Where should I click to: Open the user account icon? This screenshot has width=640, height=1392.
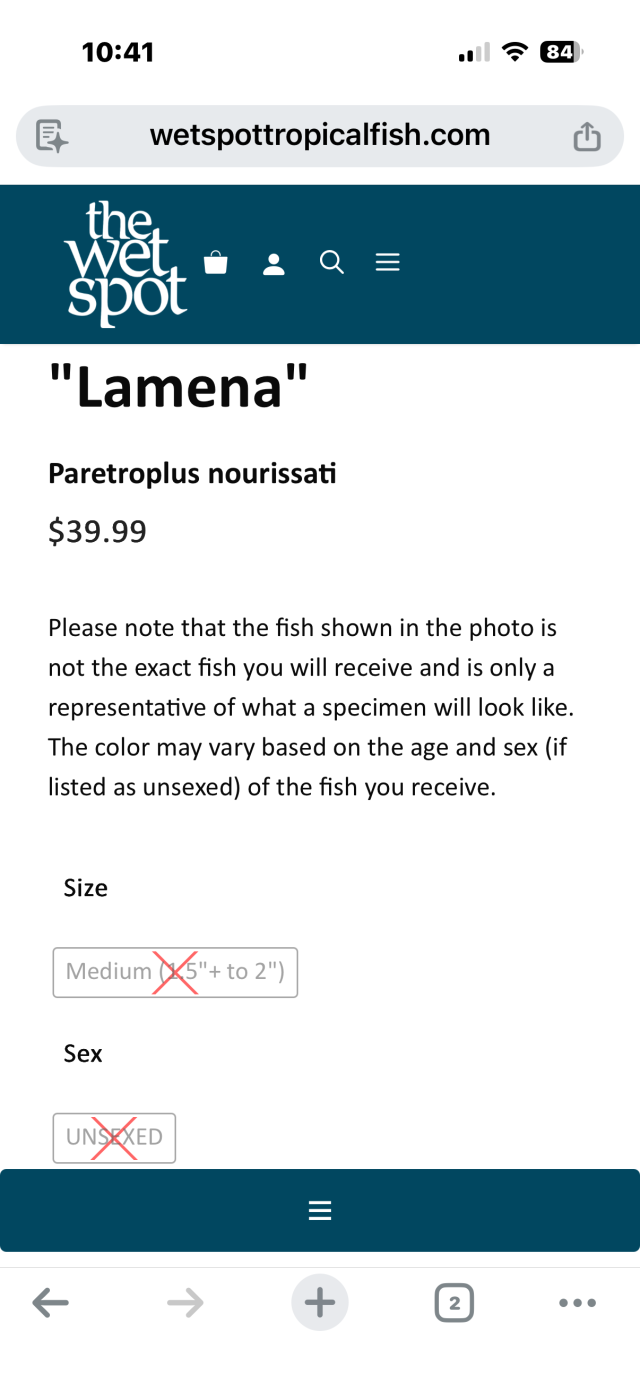pos(273,264)
